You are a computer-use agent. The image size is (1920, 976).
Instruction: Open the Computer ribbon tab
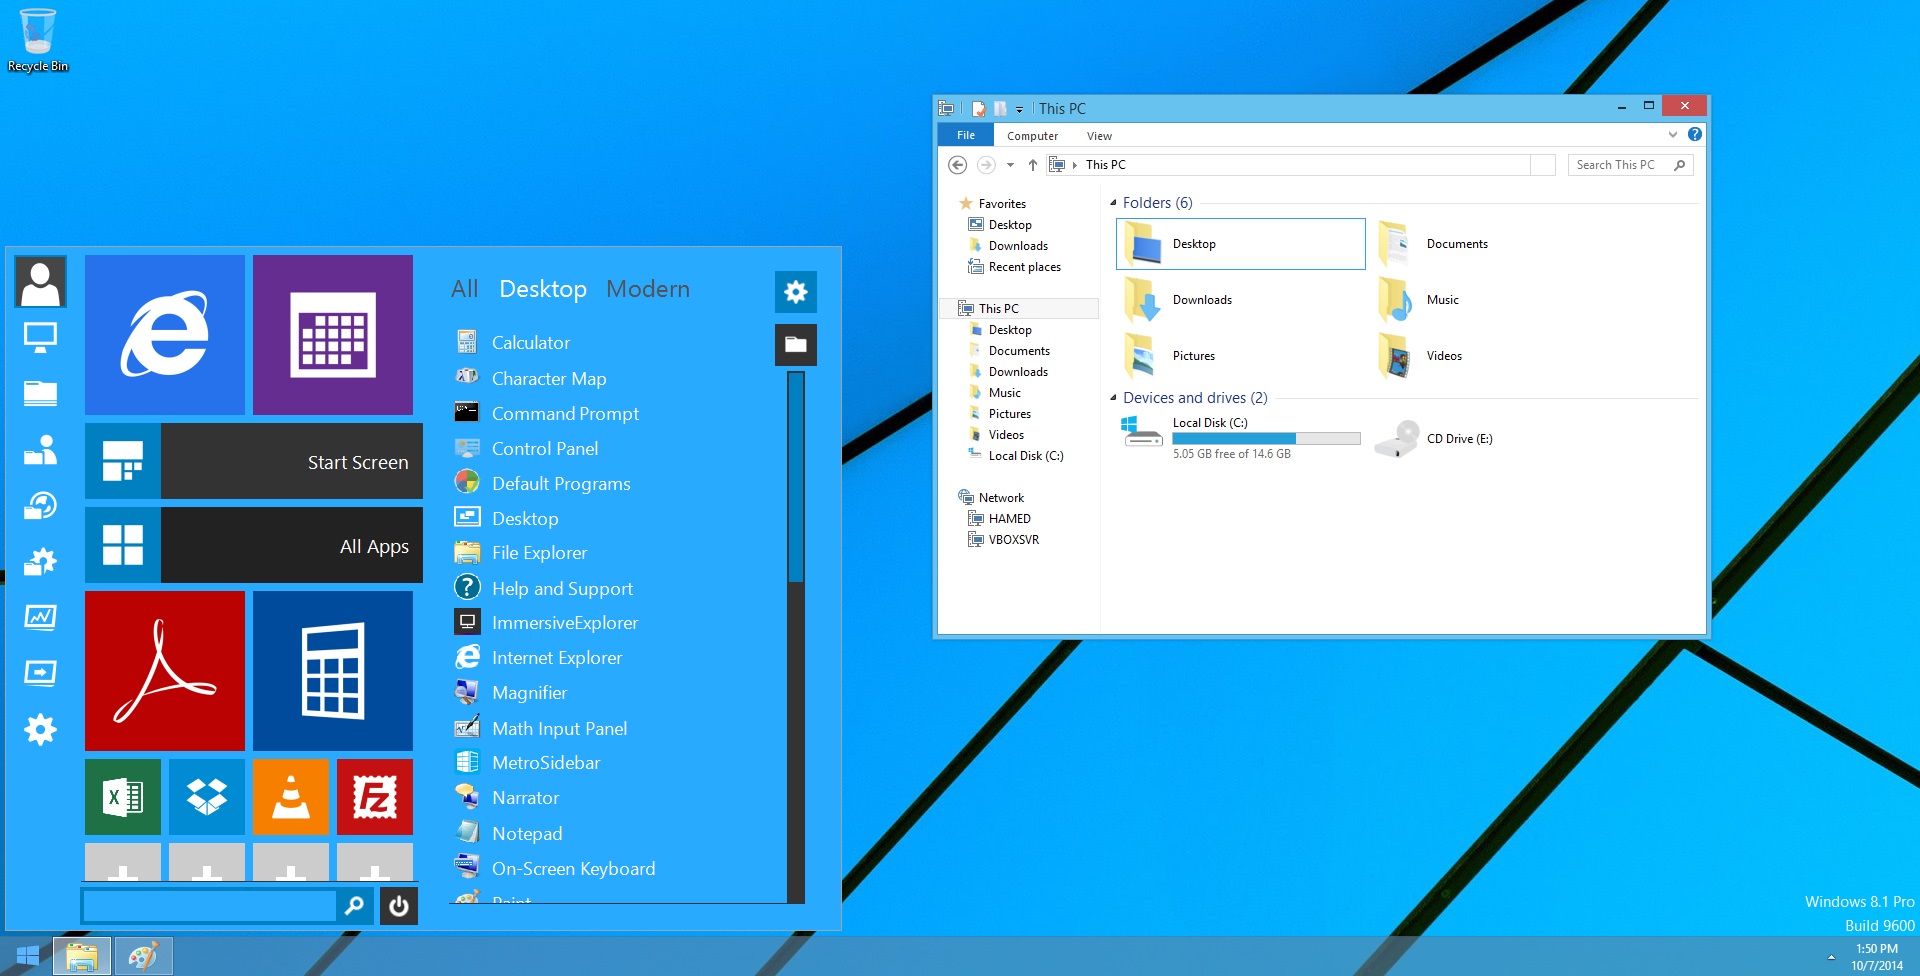click(1032, 136)
